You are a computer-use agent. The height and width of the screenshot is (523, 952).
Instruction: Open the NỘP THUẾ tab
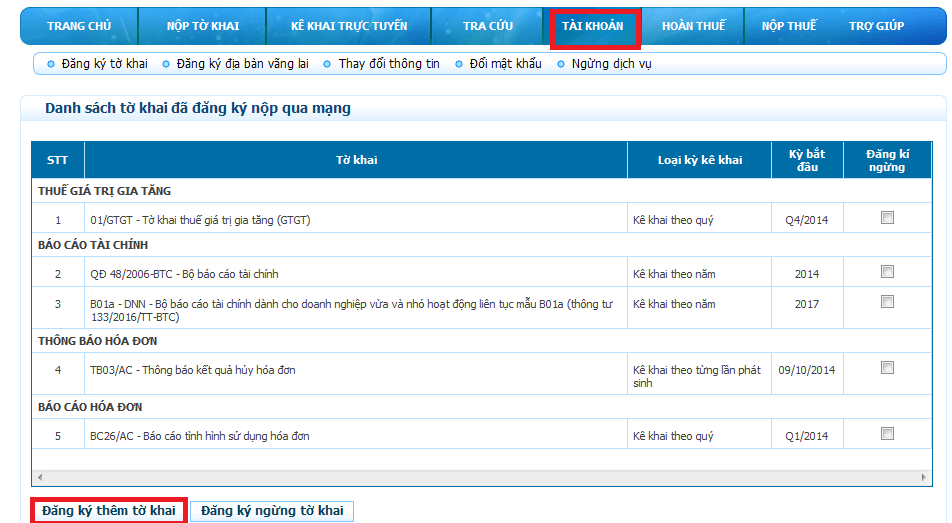[789, 26]
